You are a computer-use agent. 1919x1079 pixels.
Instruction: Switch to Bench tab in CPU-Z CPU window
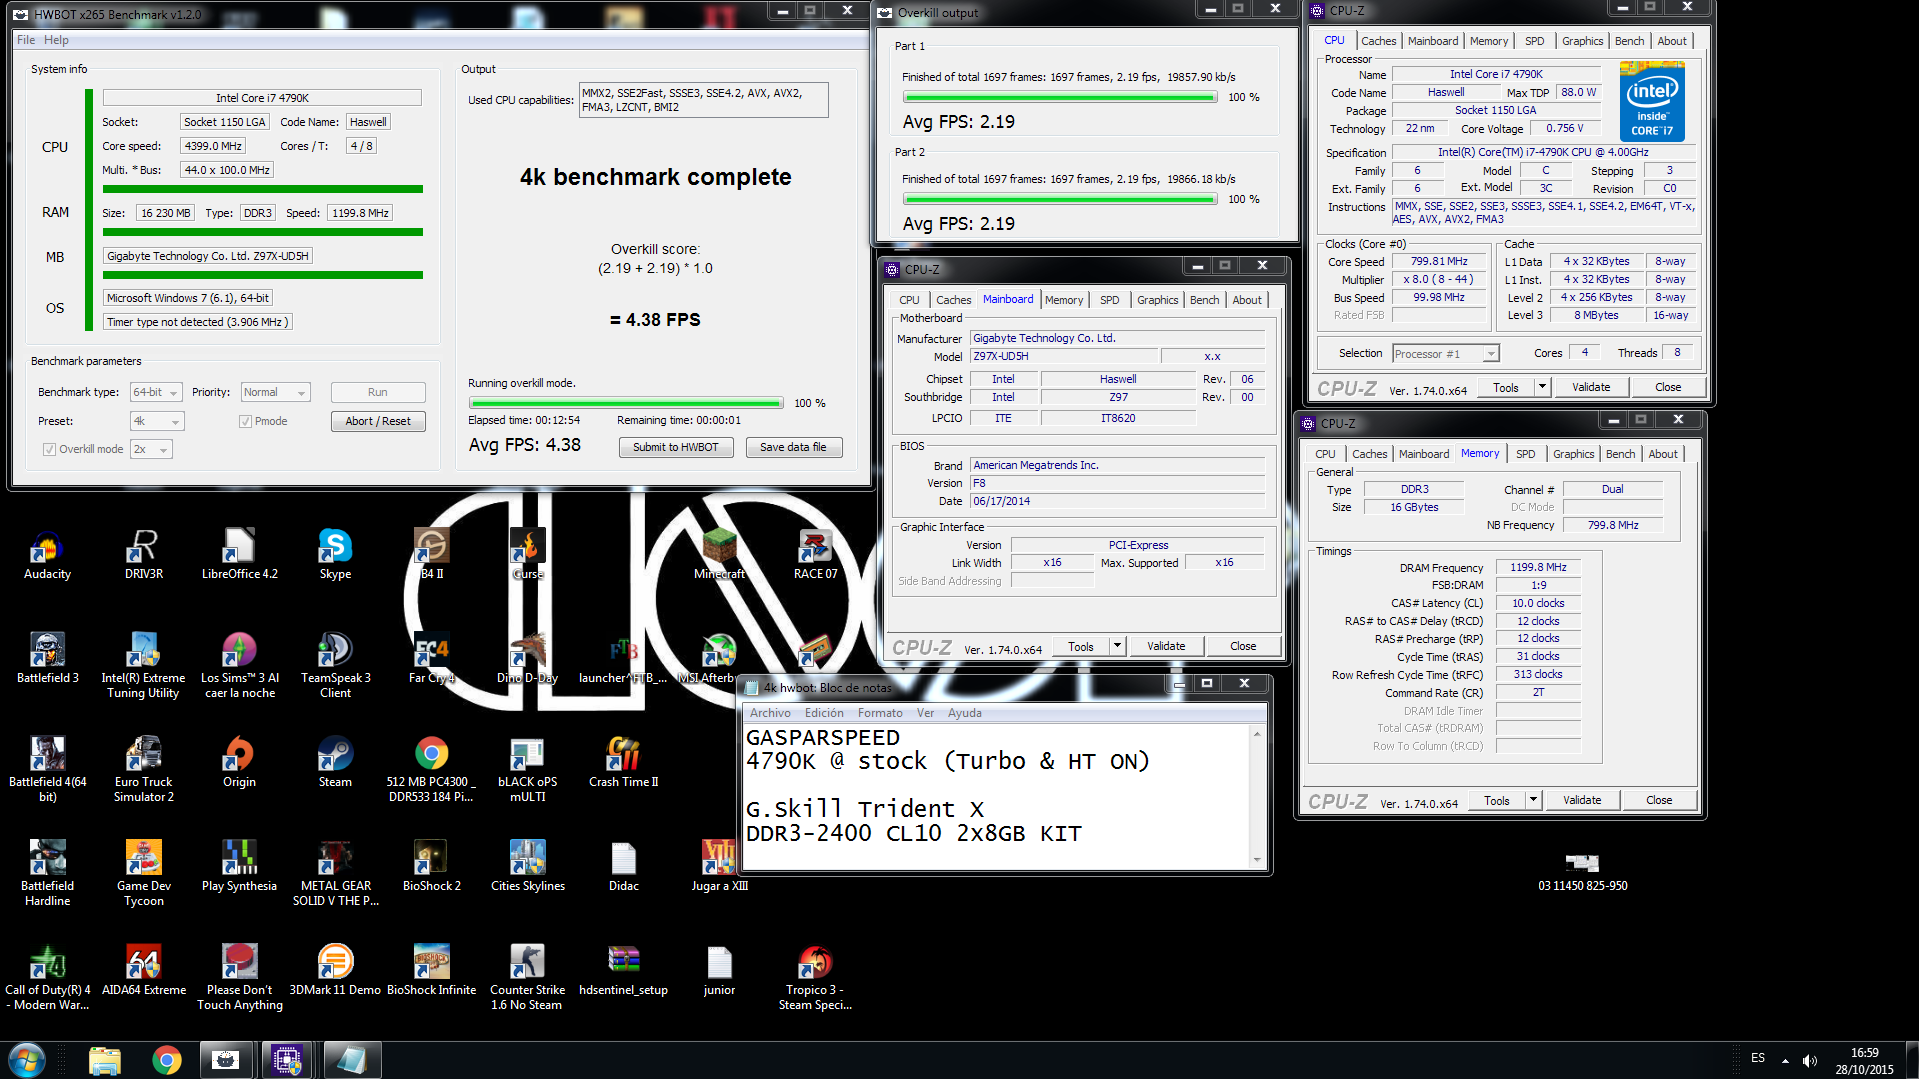point(1629,41)
